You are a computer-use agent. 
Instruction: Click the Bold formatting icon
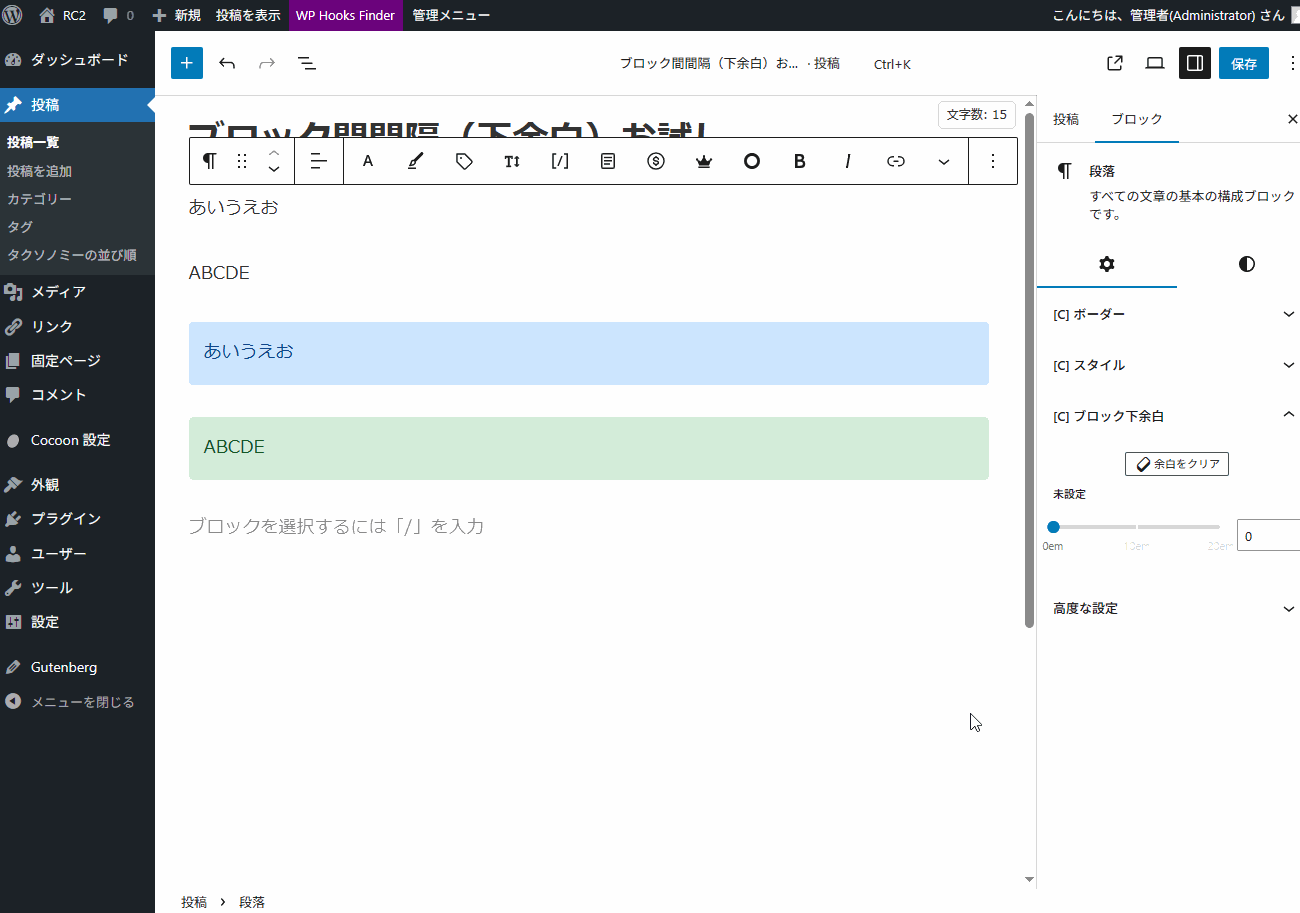[799, 161]
